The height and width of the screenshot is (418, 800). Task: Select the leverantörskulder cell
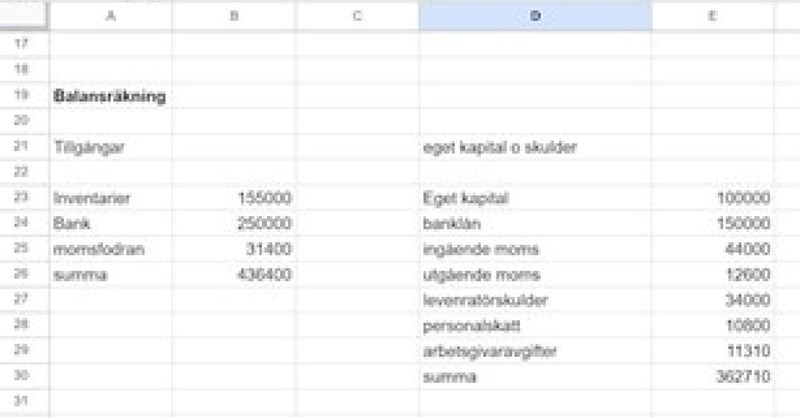[535, 300]
